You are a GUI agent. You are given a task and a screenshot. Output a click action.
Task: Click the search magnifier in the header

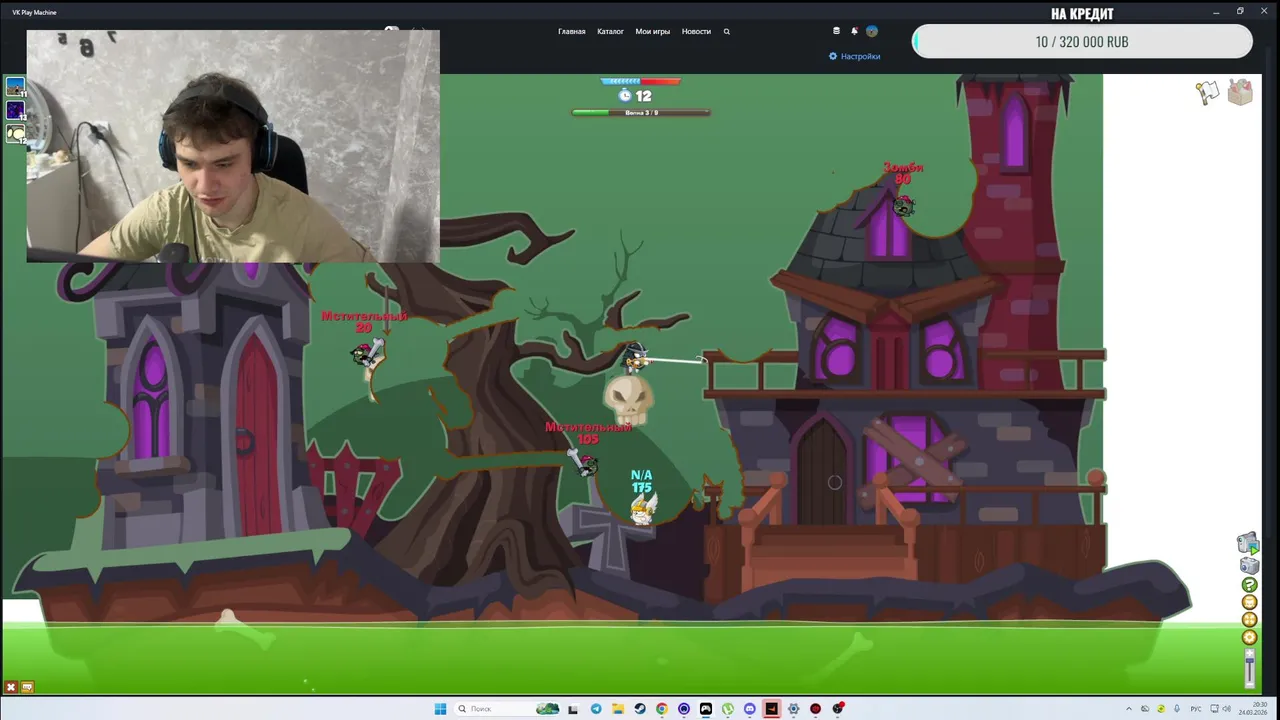pos(727,31)
